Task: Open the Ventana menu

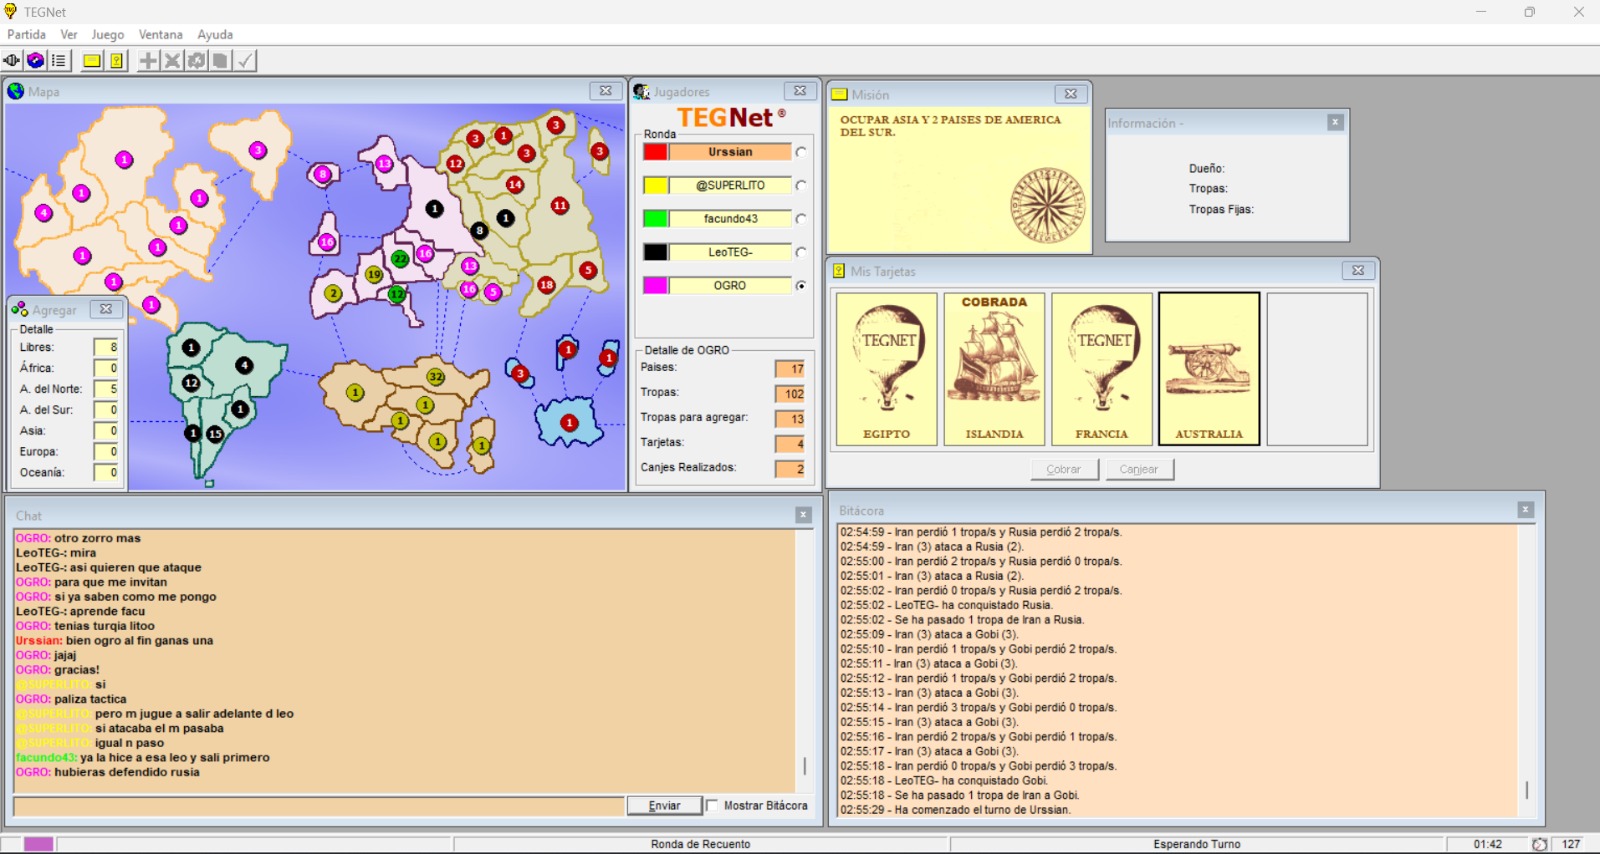Action: tap(160, 34)
